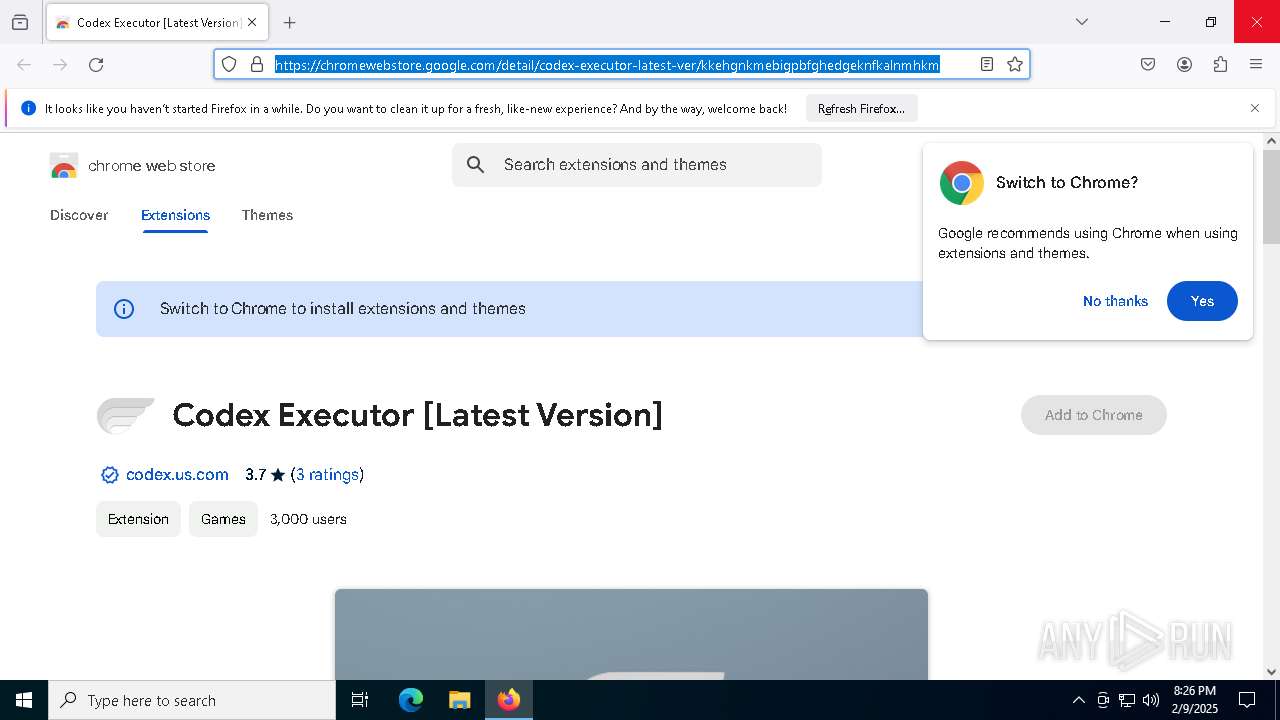
Task: Go forward arrow in navigation bar
Action: tap(60, 65)
